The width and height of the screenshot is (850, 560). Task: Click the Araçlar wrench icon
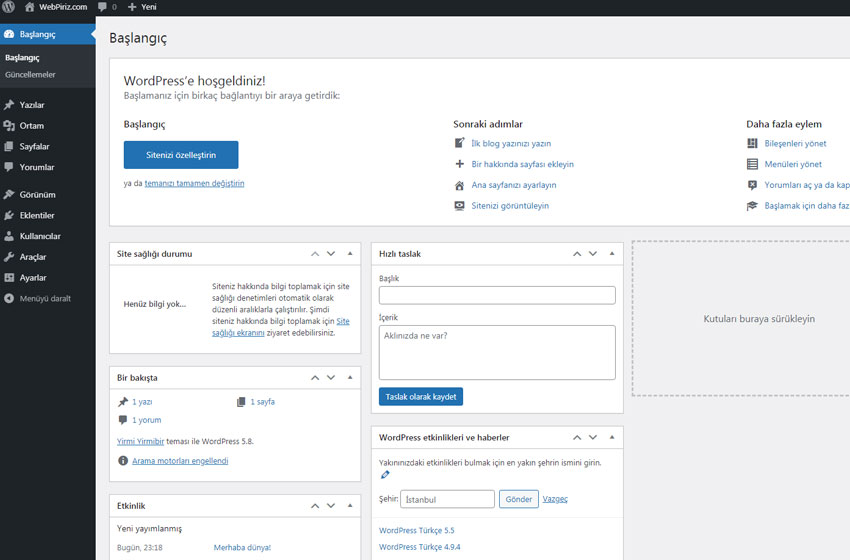9,257
